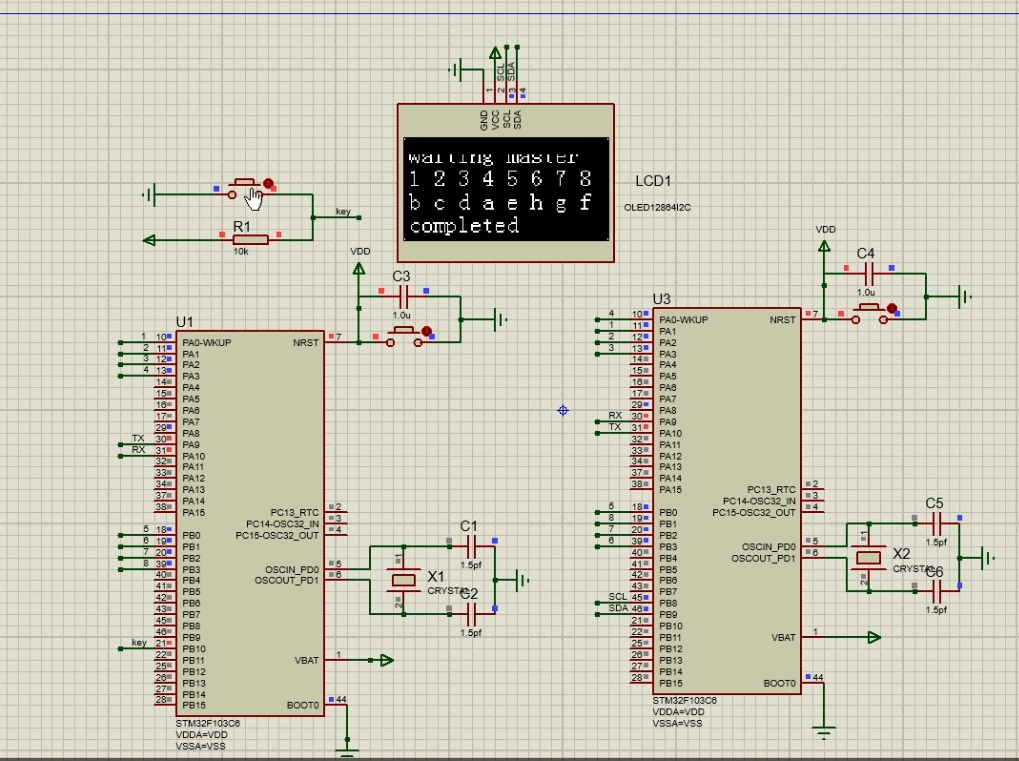Screen dimensions: 1019x761
Task: Select the U3 STM32F103C6 chip body
Action: pyautogui.click(x=727, y=501)
